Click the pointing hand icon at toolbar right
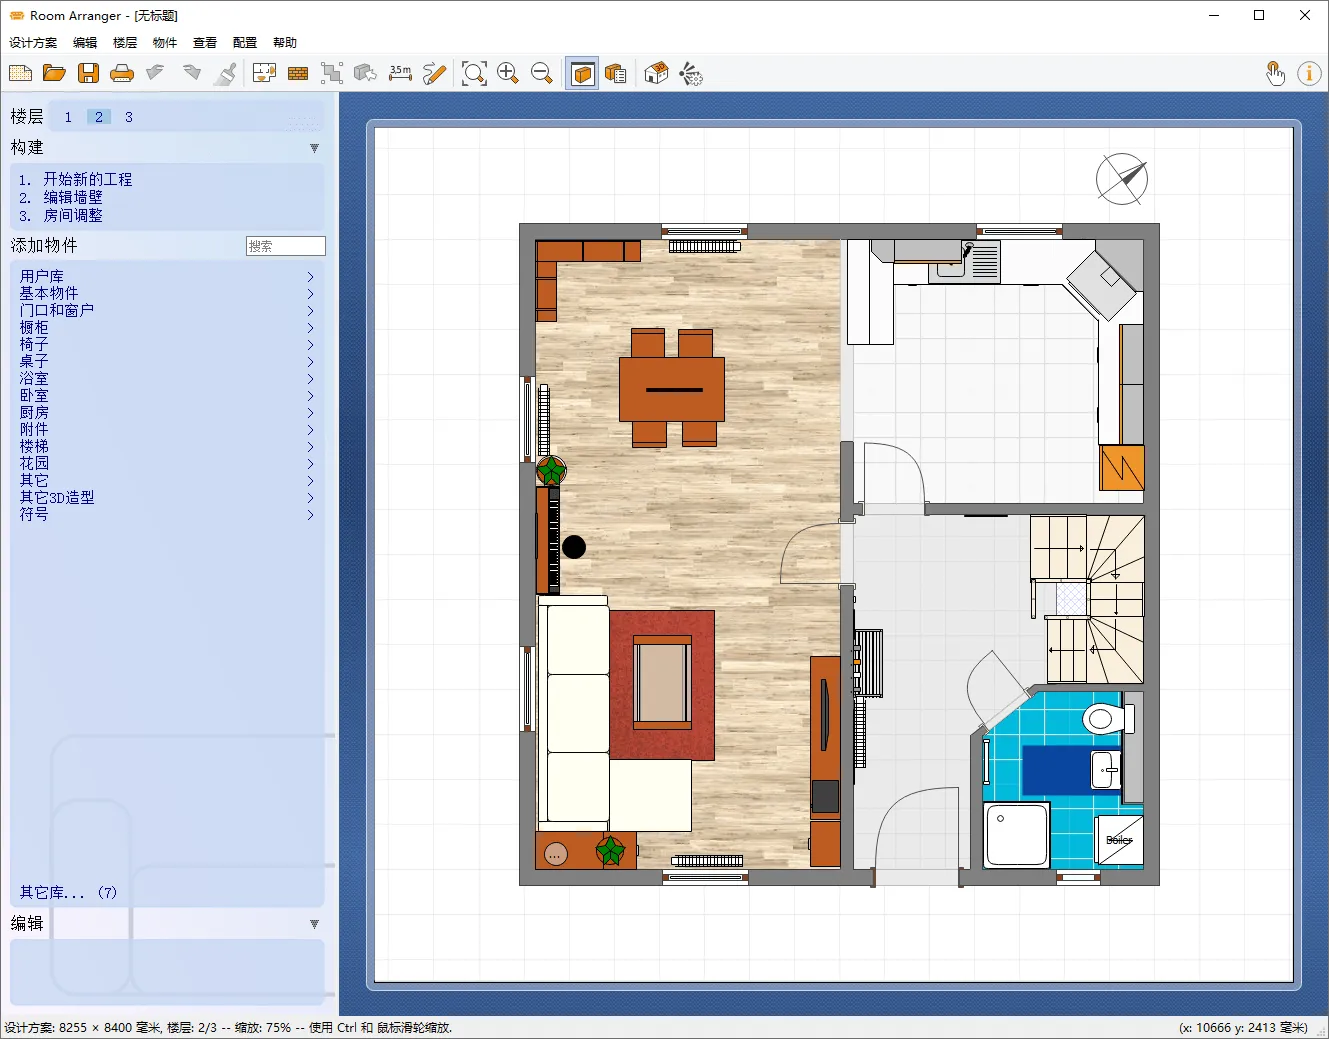The width and height of the screenshot is (1329, 1039). coord(1276,72)
